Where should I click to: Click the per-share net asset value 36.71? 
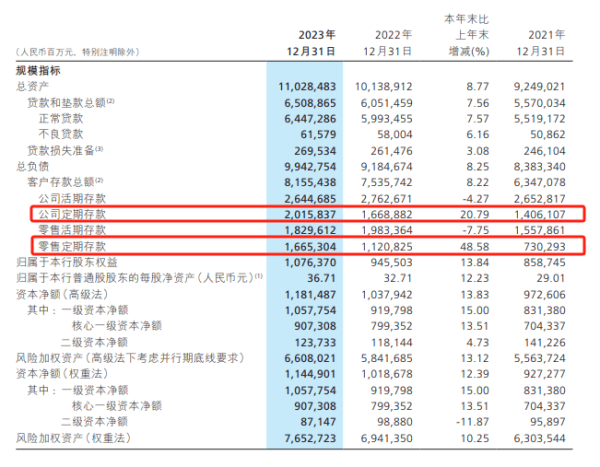(324, 275)
